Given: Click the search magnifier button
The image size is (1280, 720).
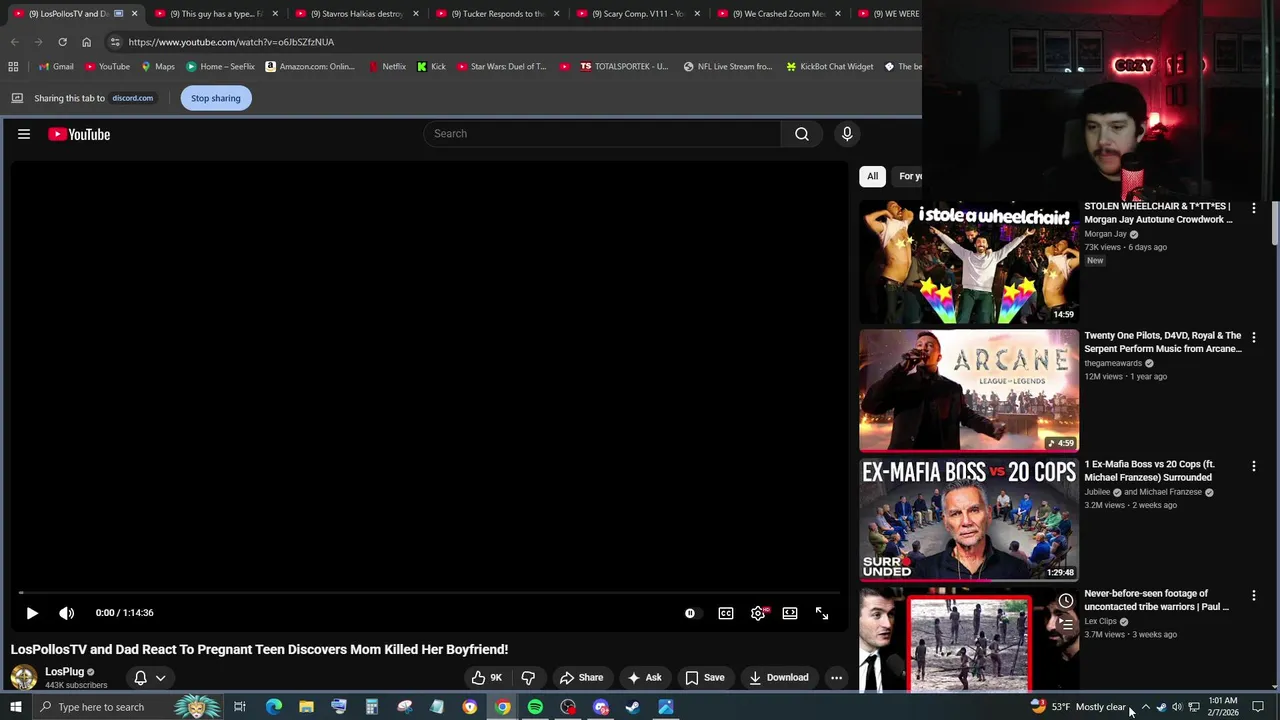Looking at the screenshot, I should (x=801, y=134).
